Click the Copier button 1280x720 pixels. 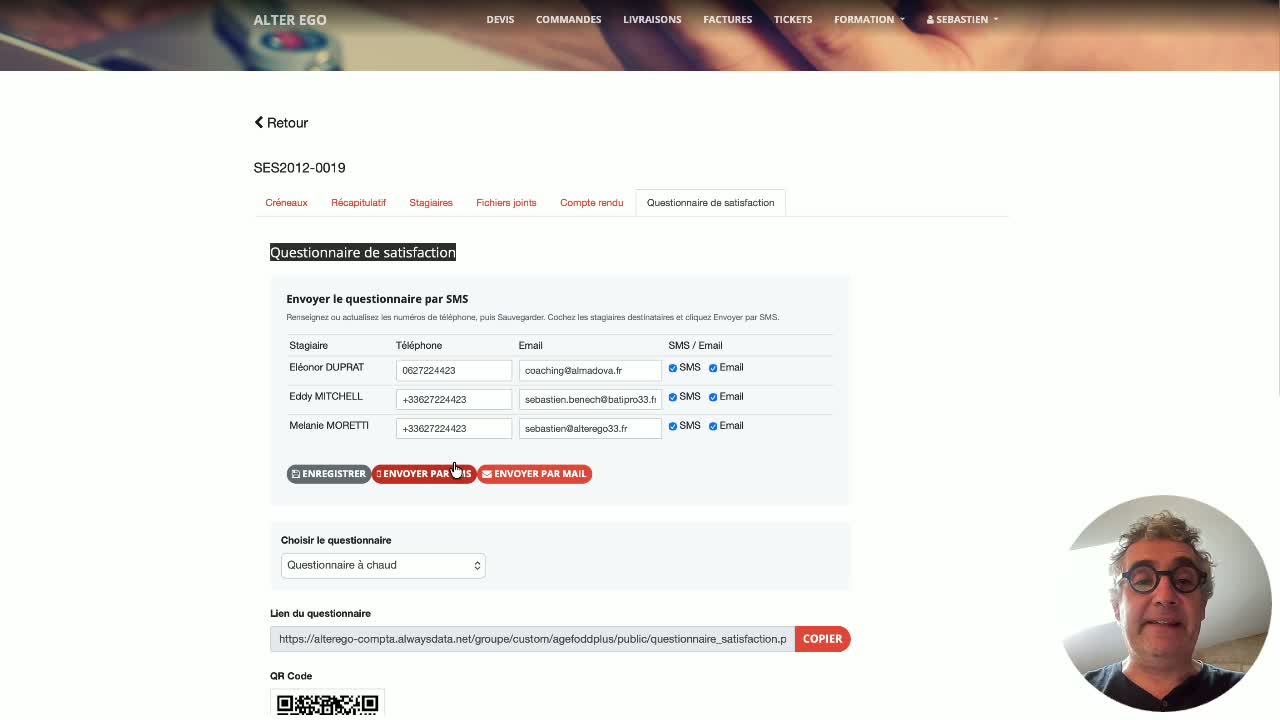pyautogui.click(x=822, y=639)
